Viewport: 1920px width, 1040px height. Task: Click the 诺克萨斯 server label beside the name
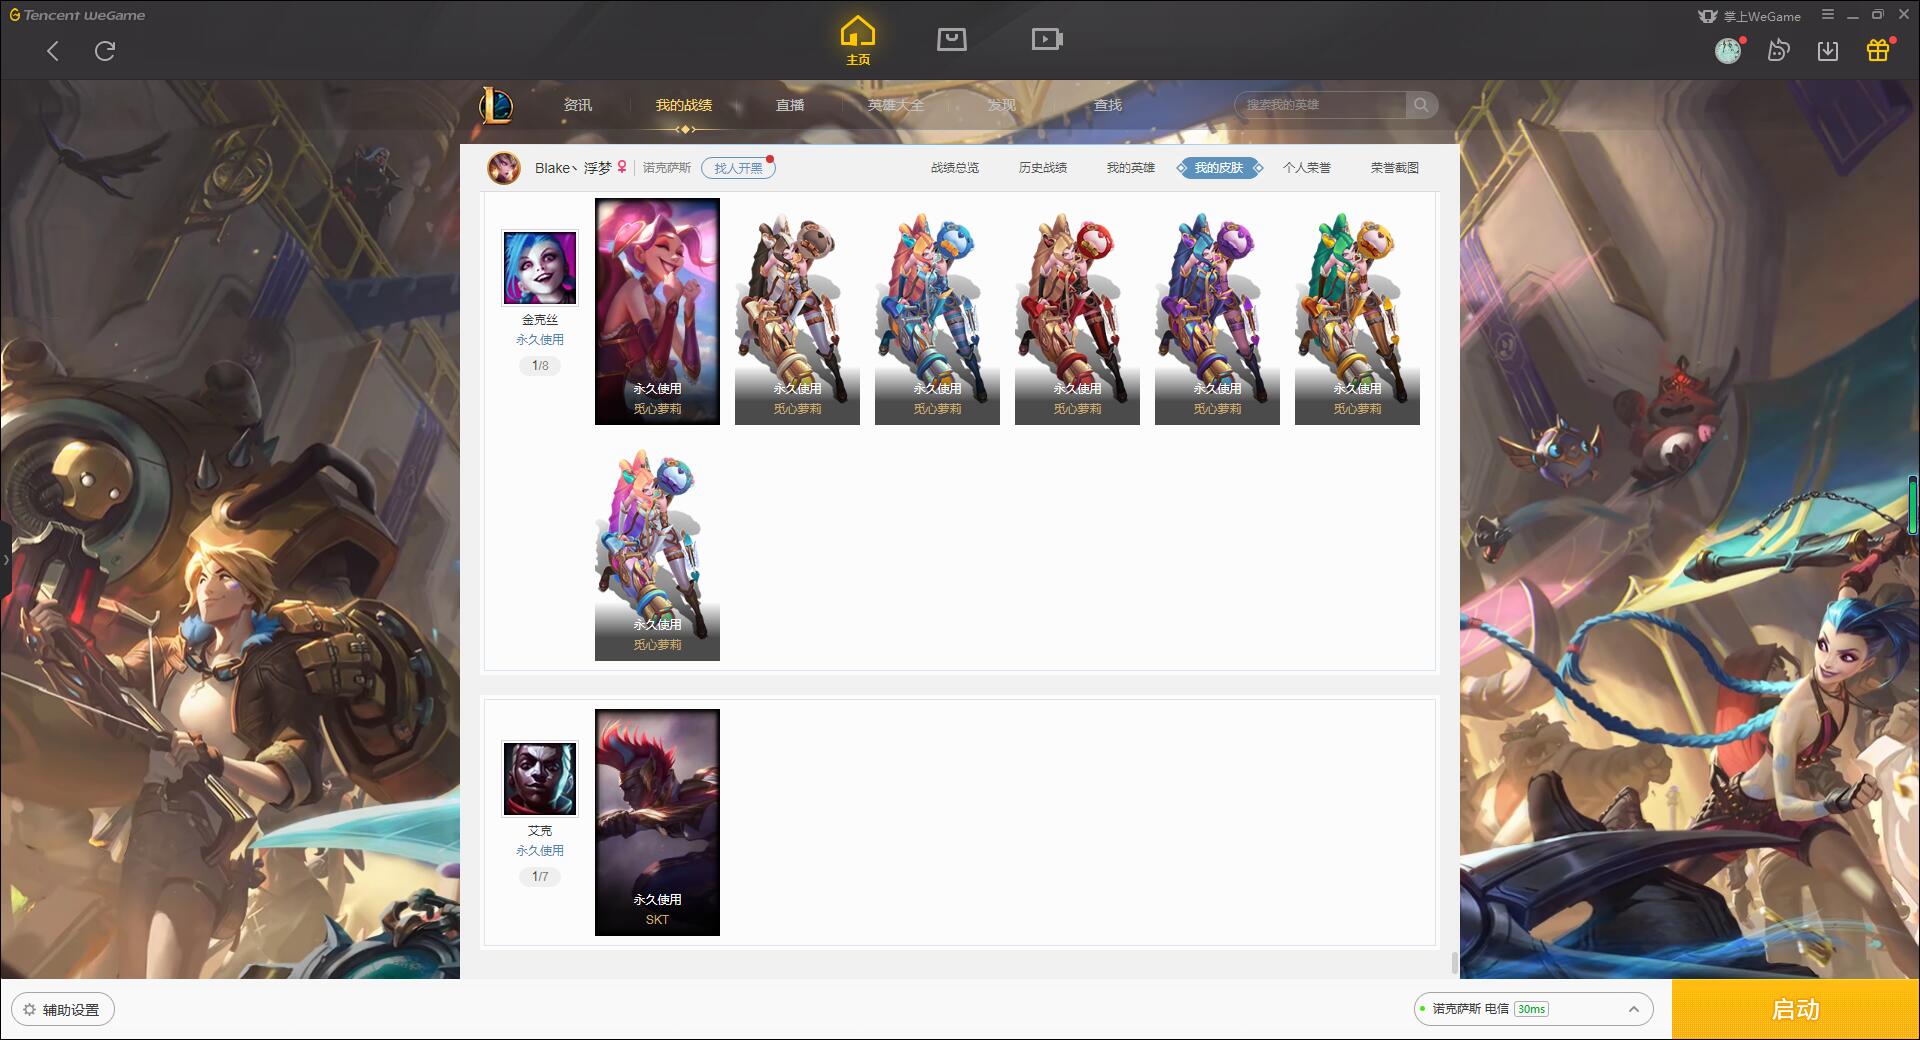tap(666, 168)
